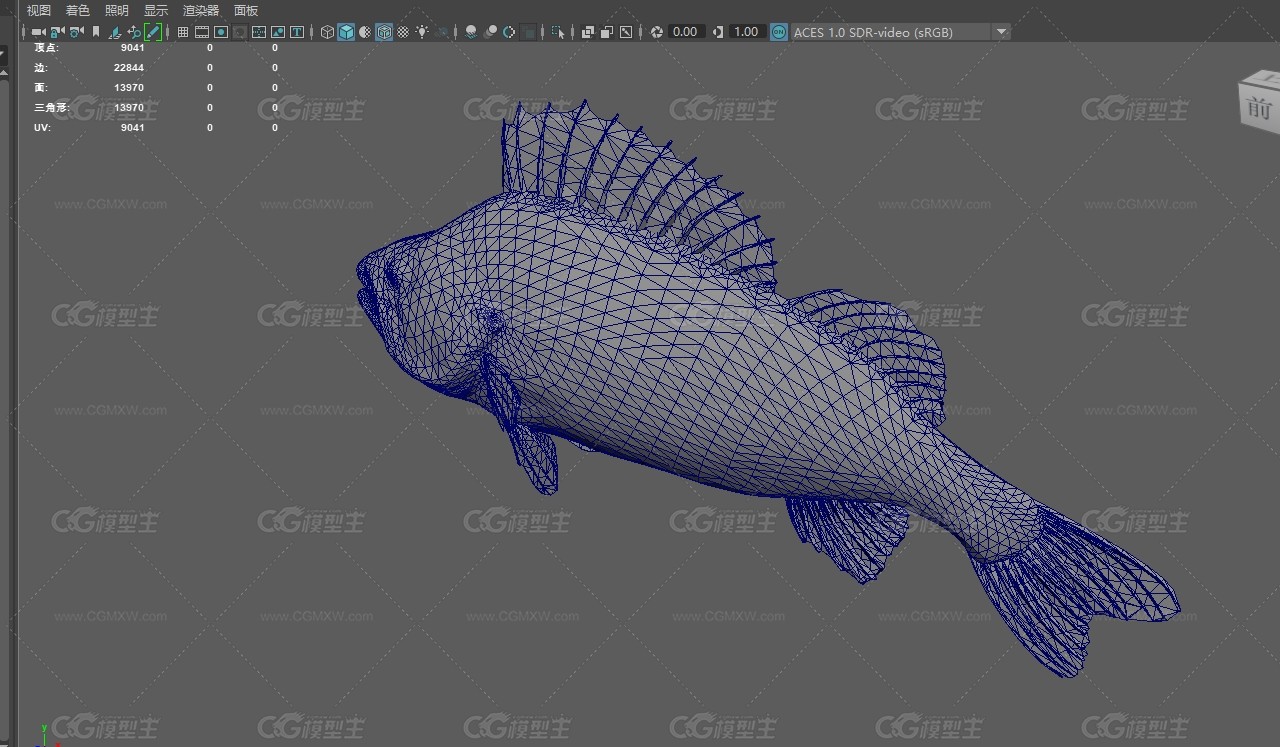Toggle the Safe Title icon
The width and height of the screenshot is (1280, 747).
click(x=297, y=32)
